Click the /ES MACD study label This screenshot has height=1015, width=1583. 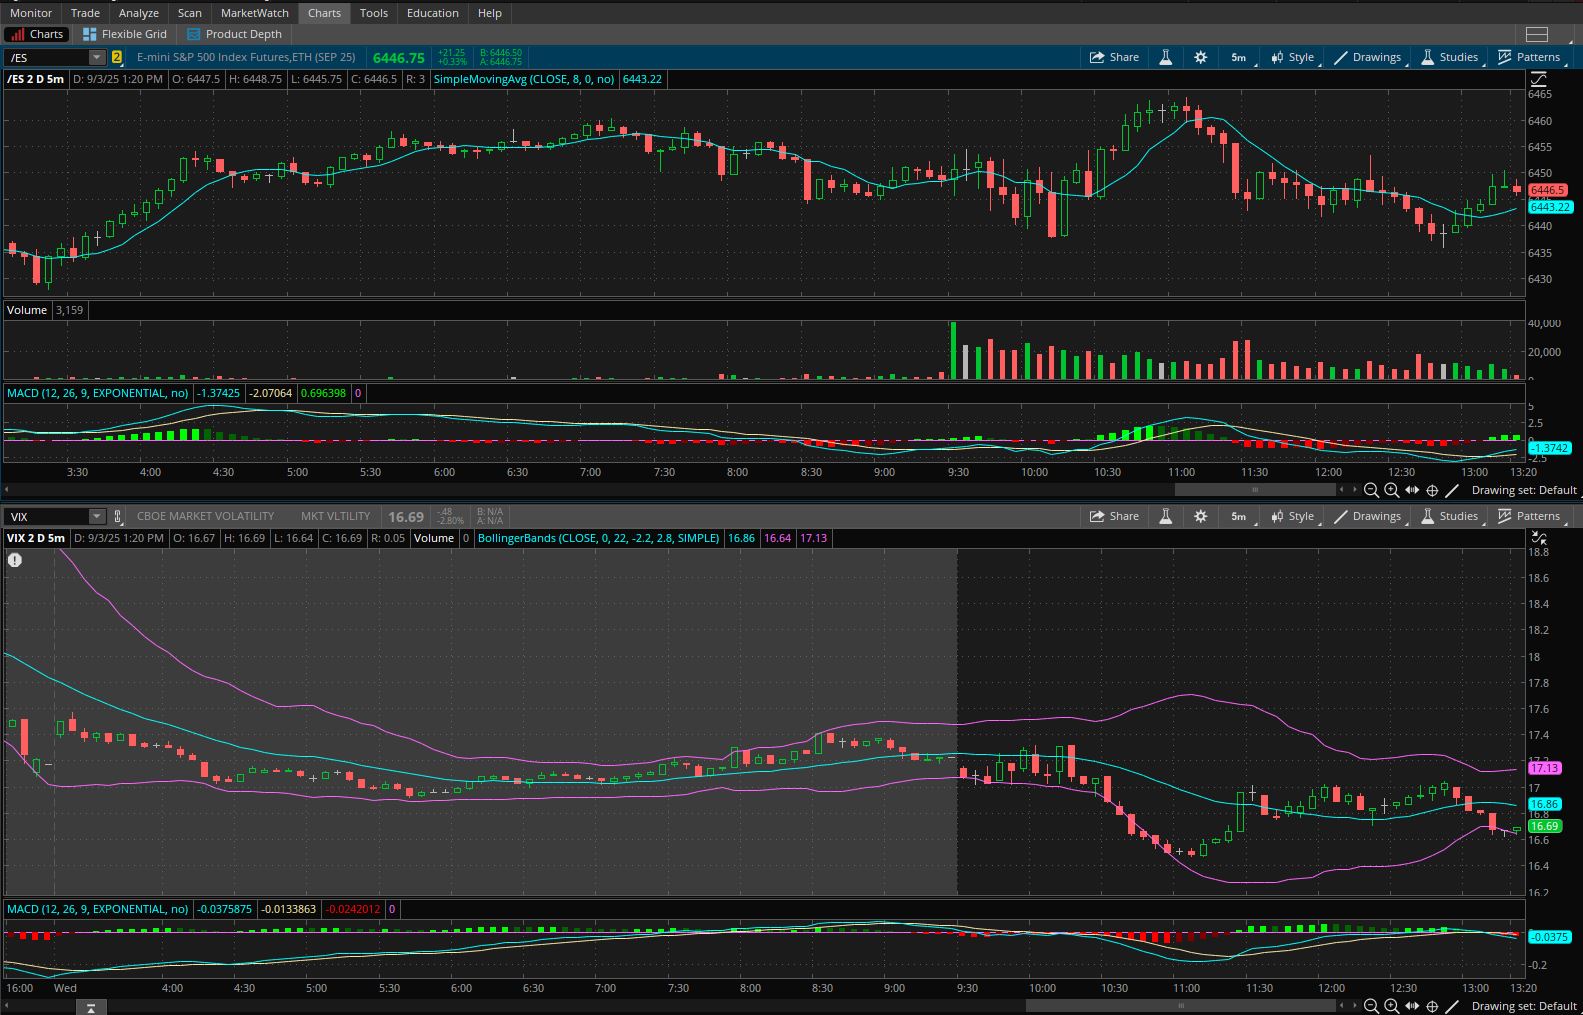(x=97, y=393)
